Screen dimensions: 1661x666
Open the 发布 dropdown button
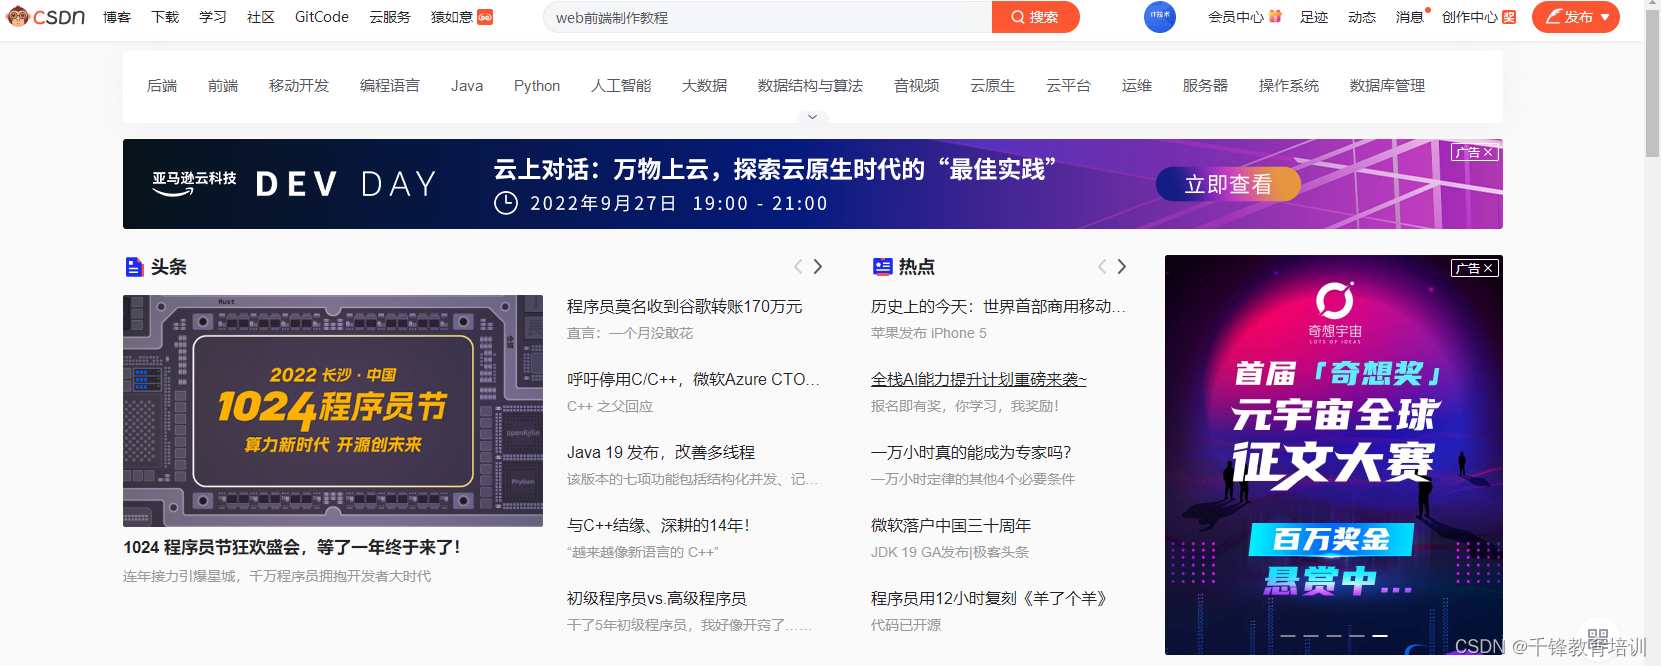[1576, 17]
